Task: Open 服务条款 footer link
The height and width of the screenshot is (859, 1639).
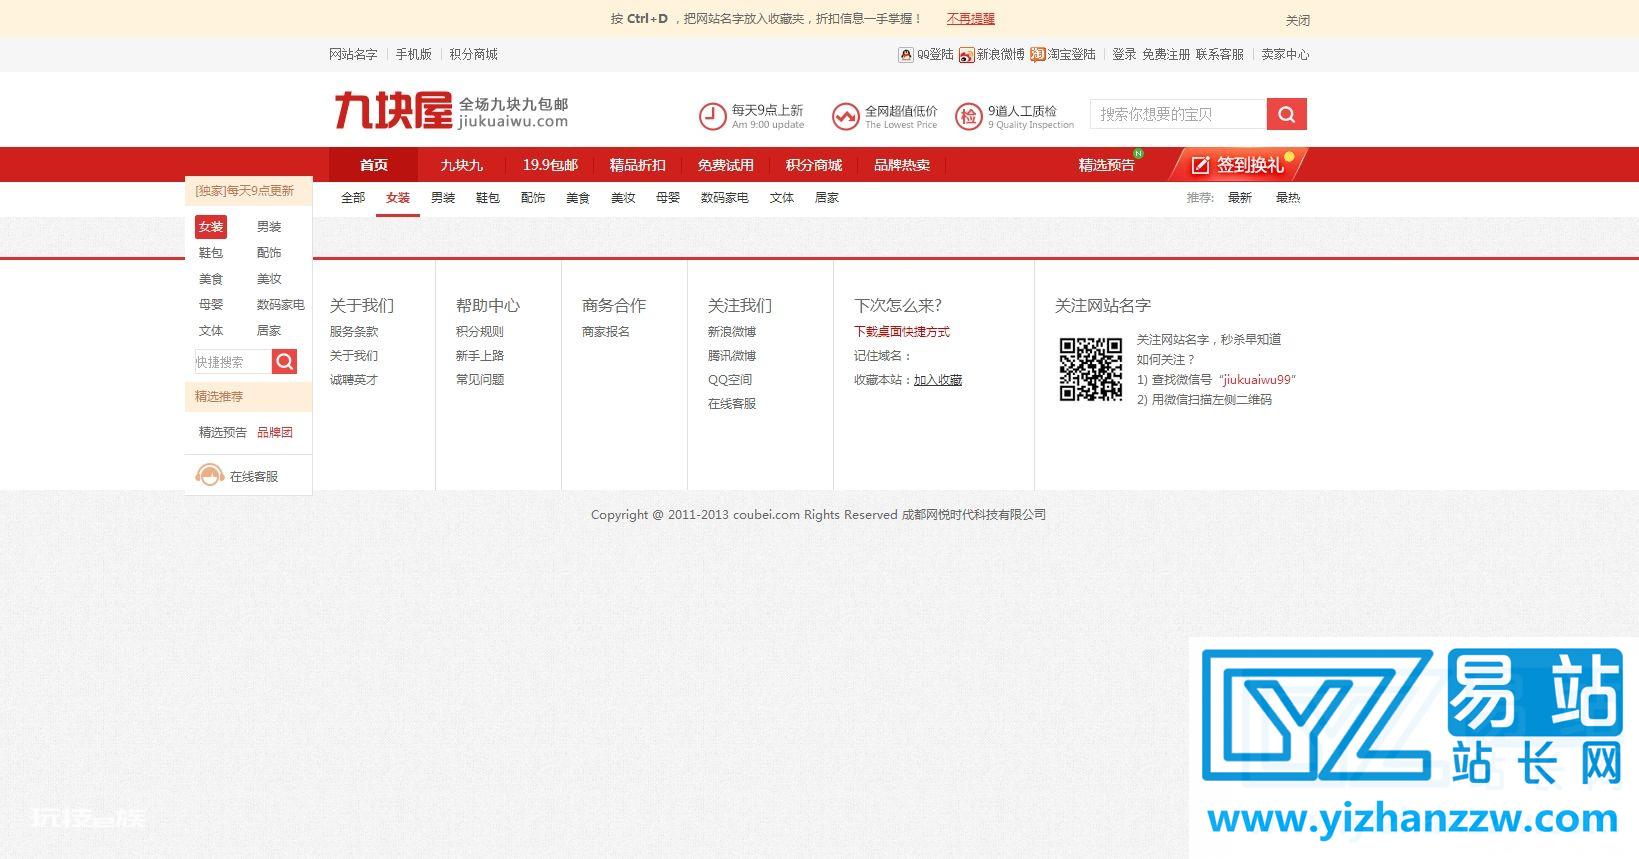Action: [x=354, y=332]
